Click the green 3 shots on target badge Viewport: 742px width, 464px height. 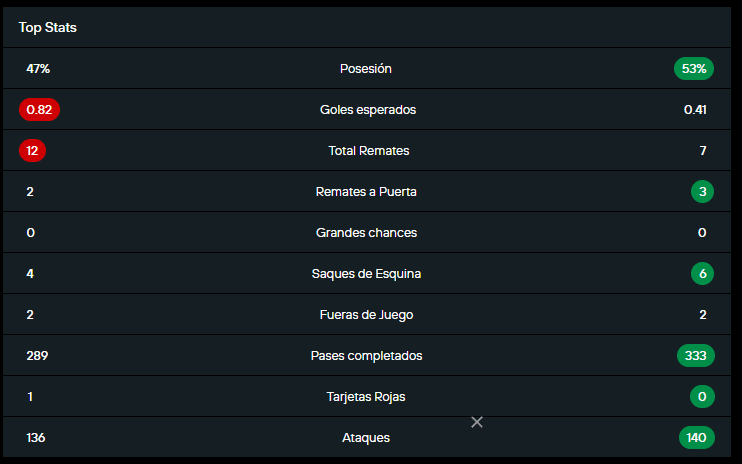(x=702, y=192)
